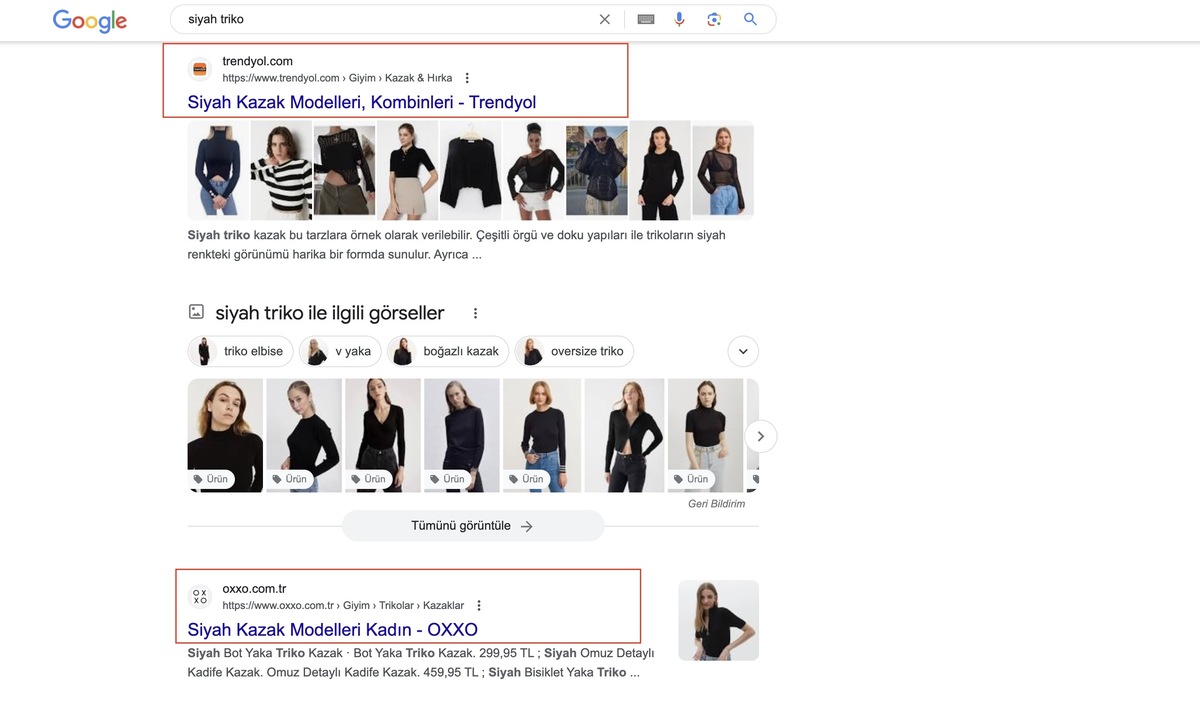1200x701 pixels.
Task: Click the Google logo
Action: 90,20
